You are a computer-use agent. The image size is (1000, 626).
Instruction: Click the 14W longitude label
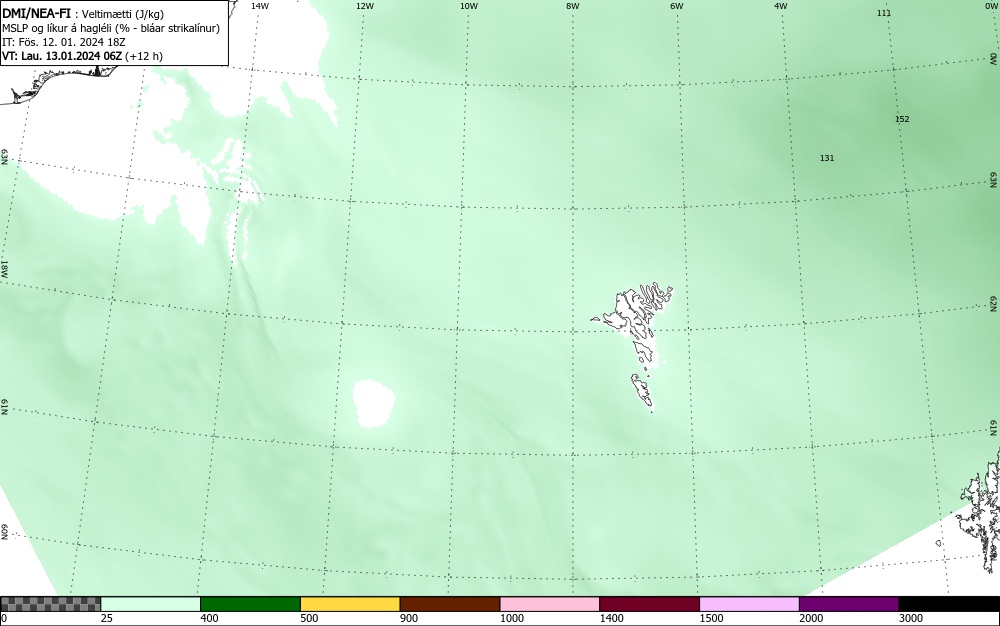pyautogui.click(x=260, y=6)
